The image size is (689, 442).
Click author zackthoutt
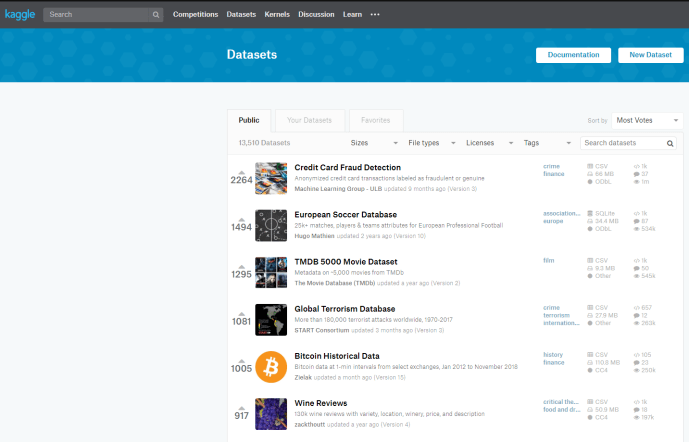[310, 424]
